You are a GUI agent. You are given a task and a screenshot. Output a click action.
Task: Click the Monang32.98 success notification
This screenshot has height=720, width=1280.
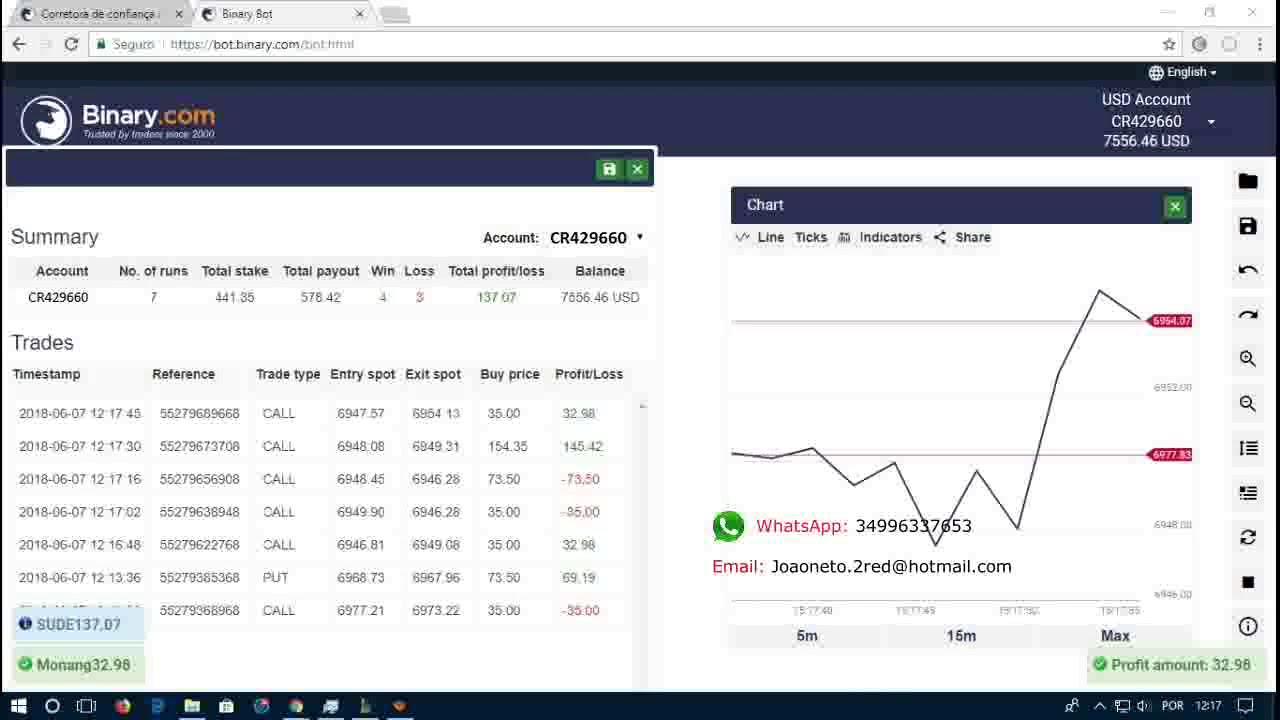pyautogui.click(x=77, y=664)
